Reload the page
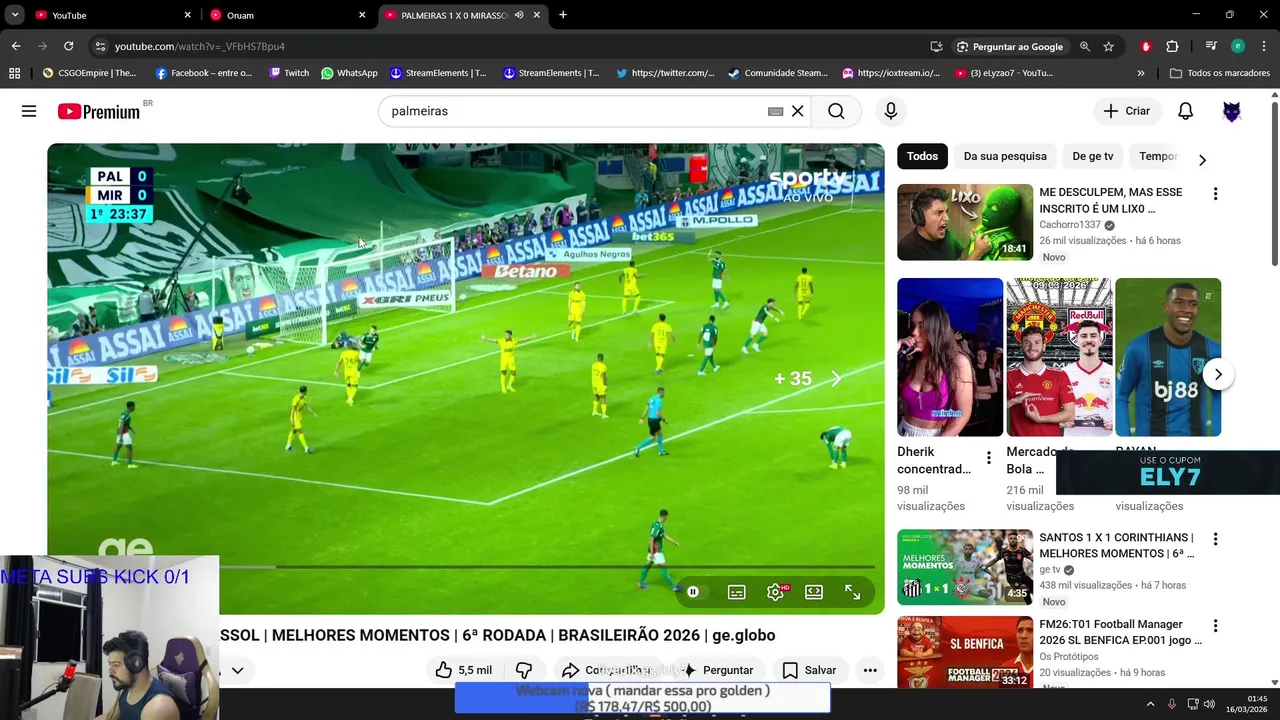Screen dimensions: 1280x720 coord(68,46)
